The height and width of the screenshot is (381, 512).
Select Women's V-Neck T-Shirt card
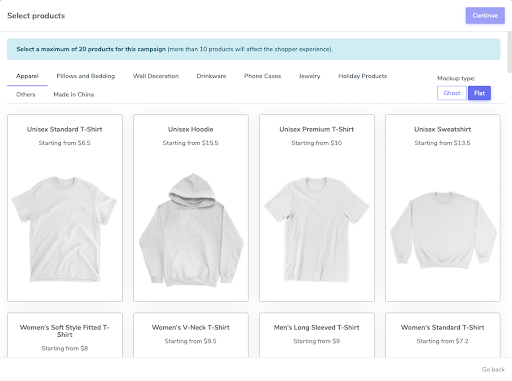[191, 335]
